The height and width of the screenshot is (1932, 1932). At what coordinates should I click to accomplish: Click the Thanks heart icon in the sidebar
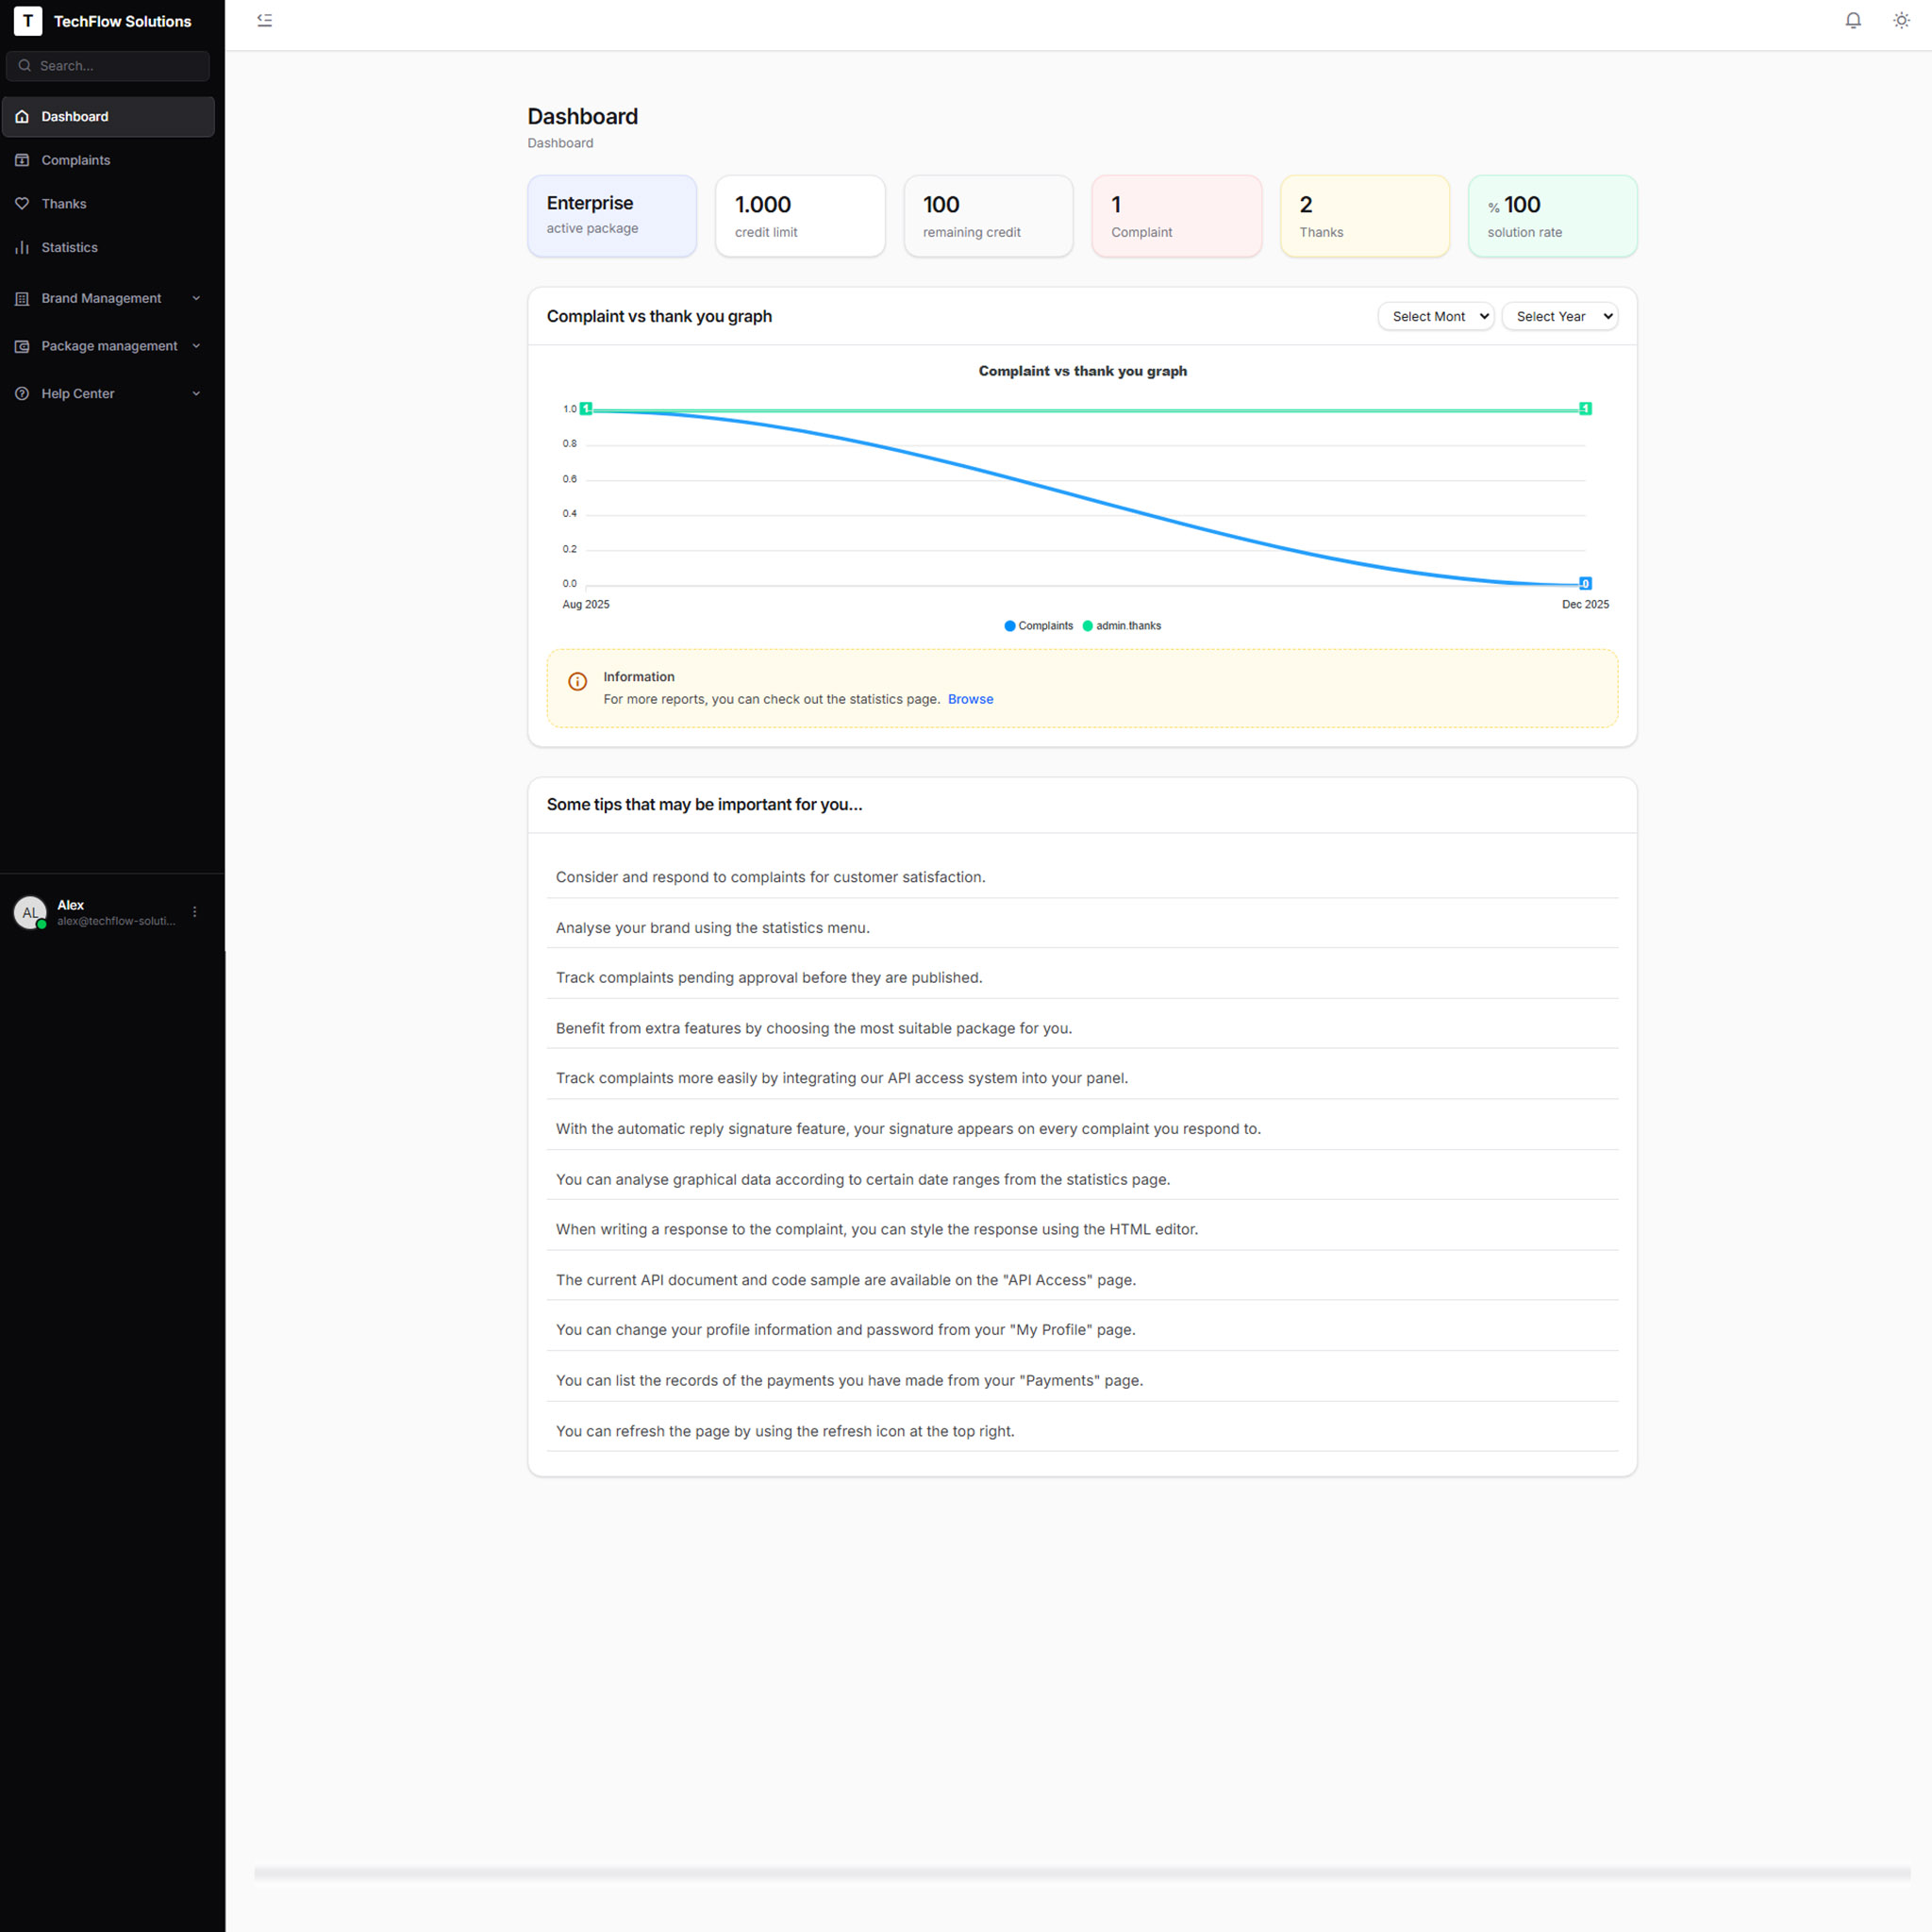tap(22, 204)
